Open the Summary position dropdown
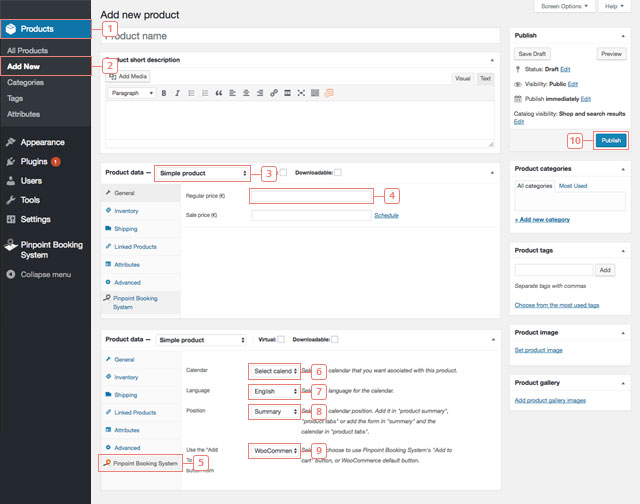 pyautogui.click(x=275, y=412)
